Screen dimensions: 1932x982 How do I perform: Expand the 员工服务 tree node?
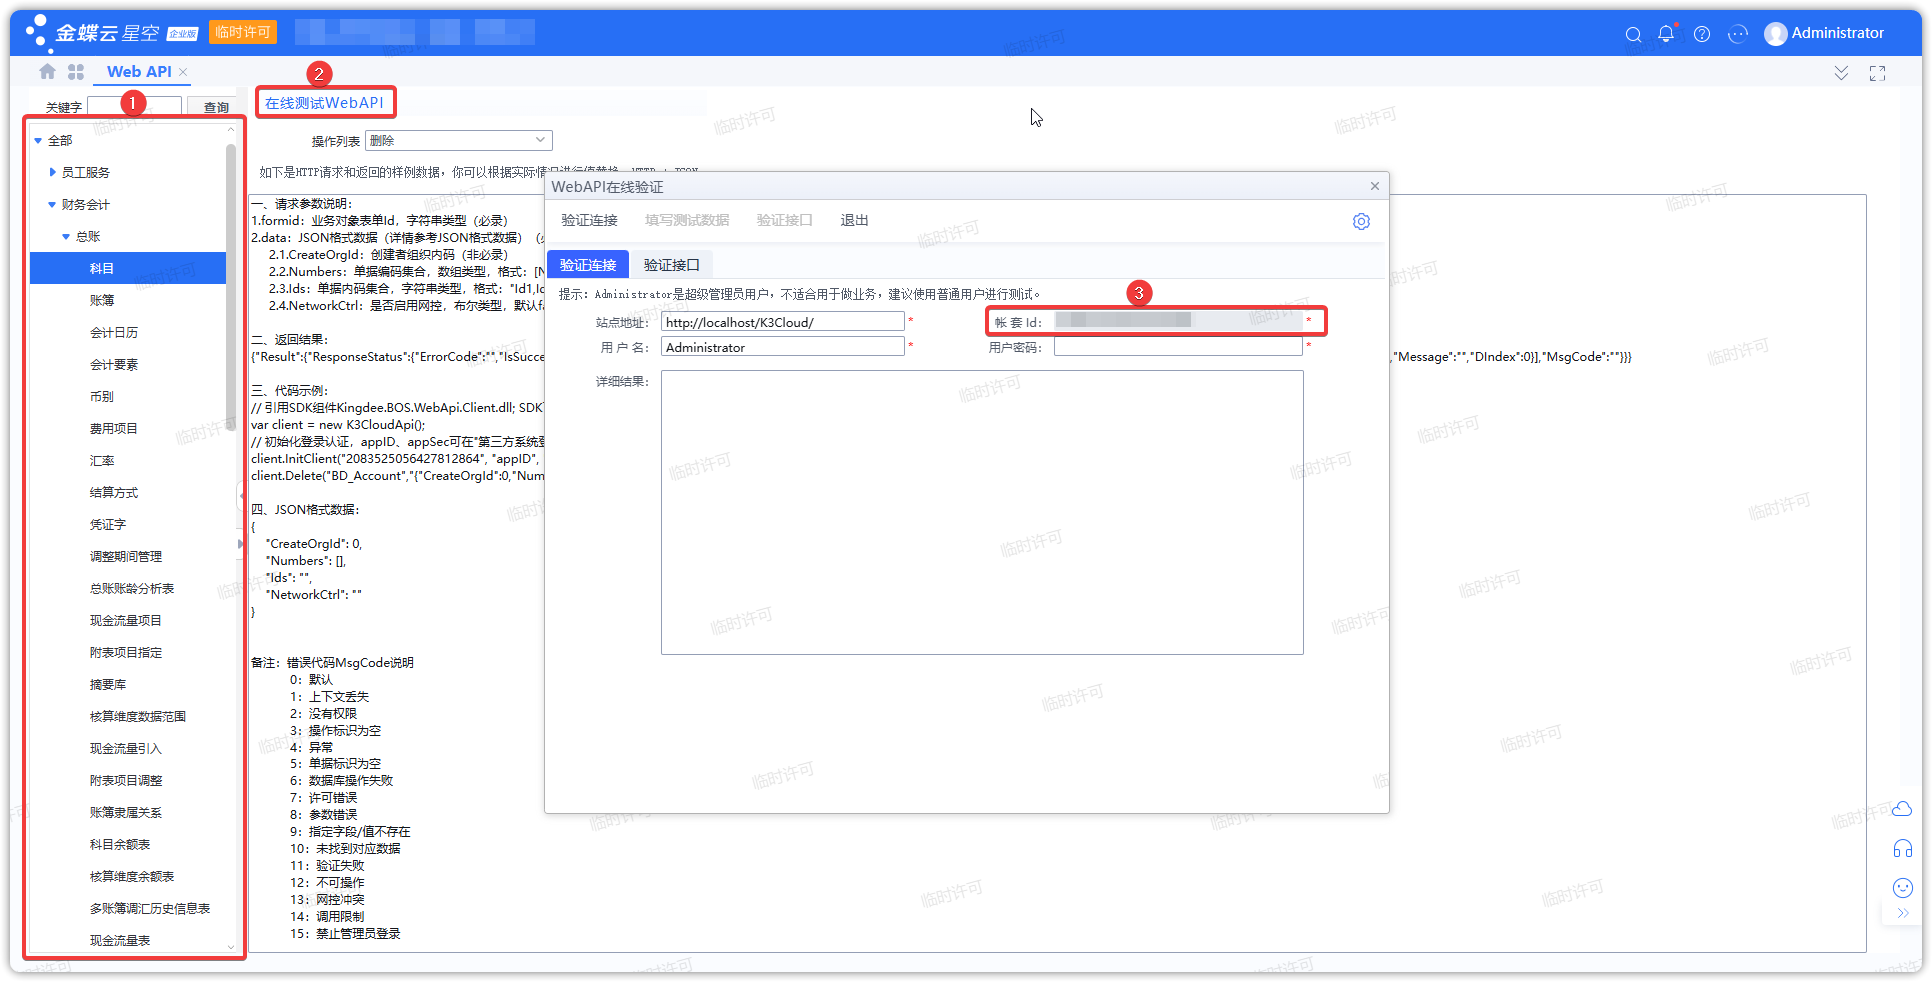[52, 173]
